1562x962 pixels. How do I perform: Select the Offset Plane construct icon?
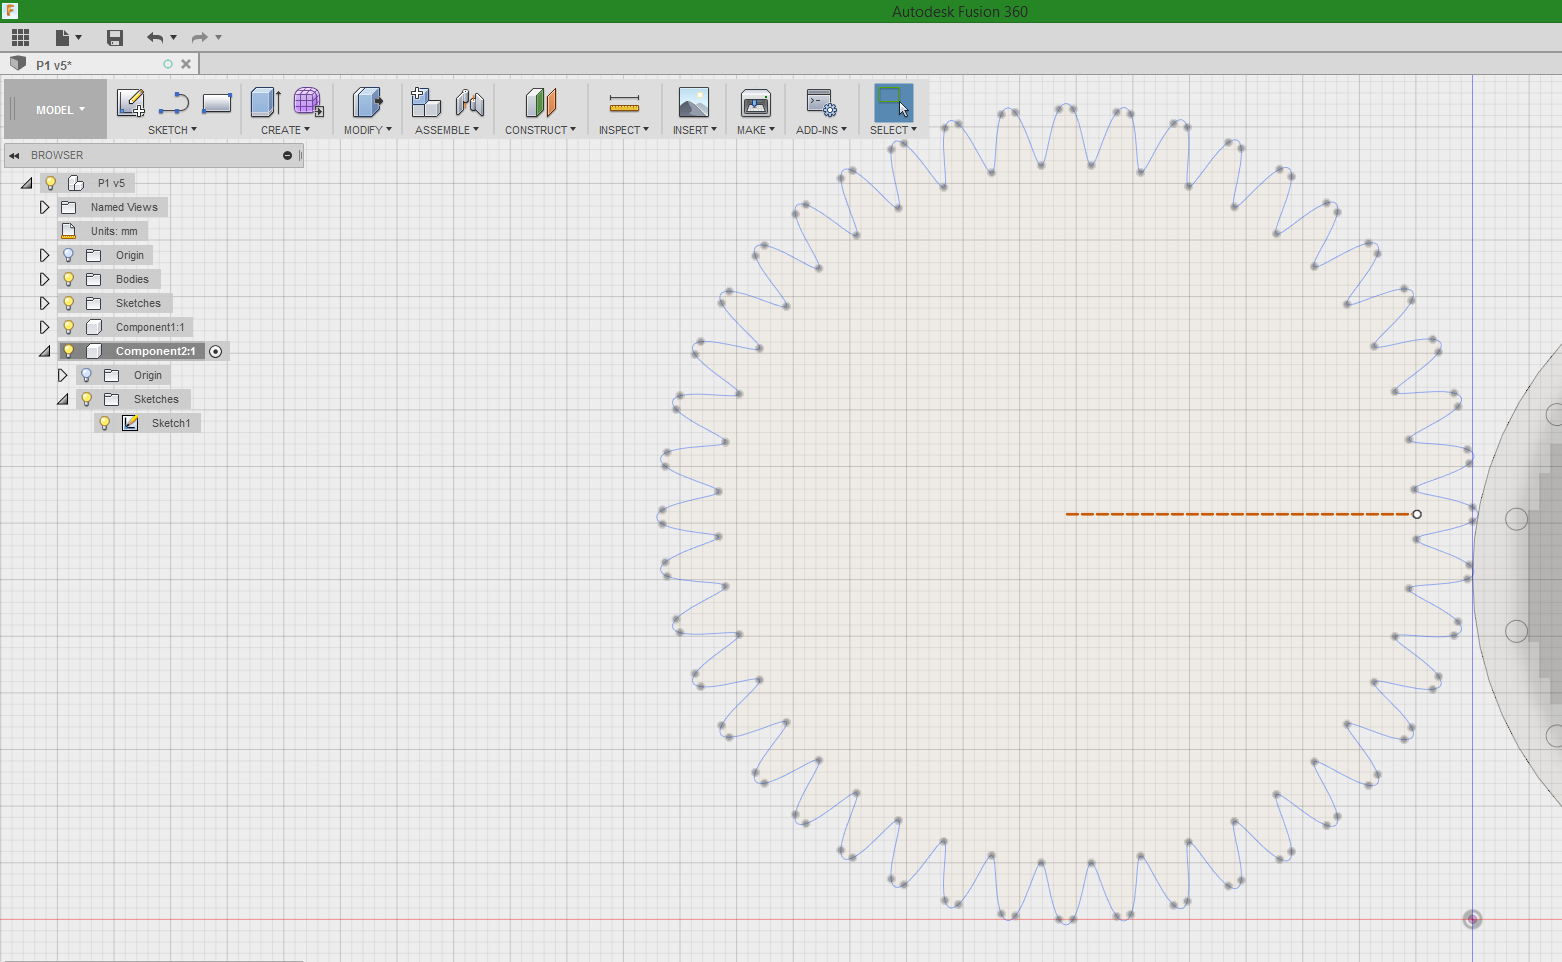[540, 103]
